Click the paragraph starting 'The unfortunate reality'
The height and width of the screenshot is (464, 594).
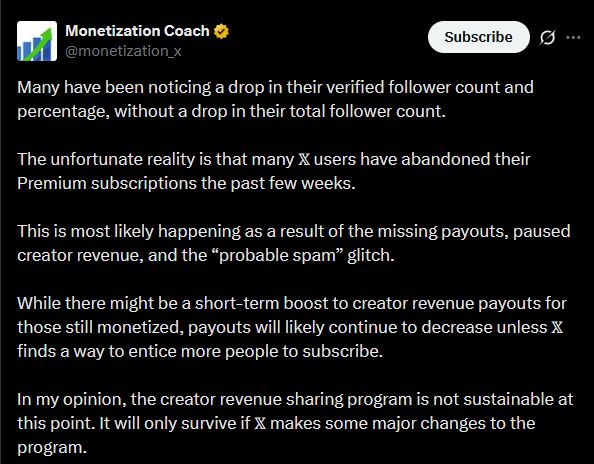tap(274, 171)
